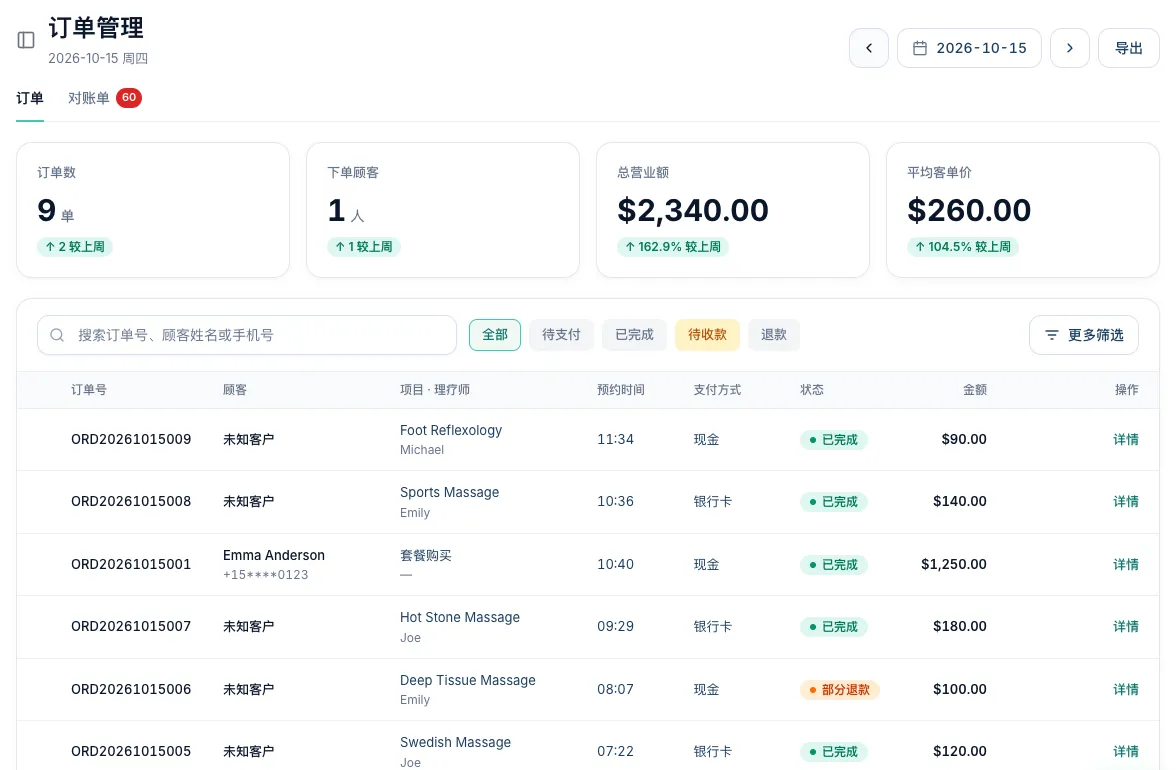Click the 金额 column header
Screen dimensions: 1176x770
tap(975, 390)
